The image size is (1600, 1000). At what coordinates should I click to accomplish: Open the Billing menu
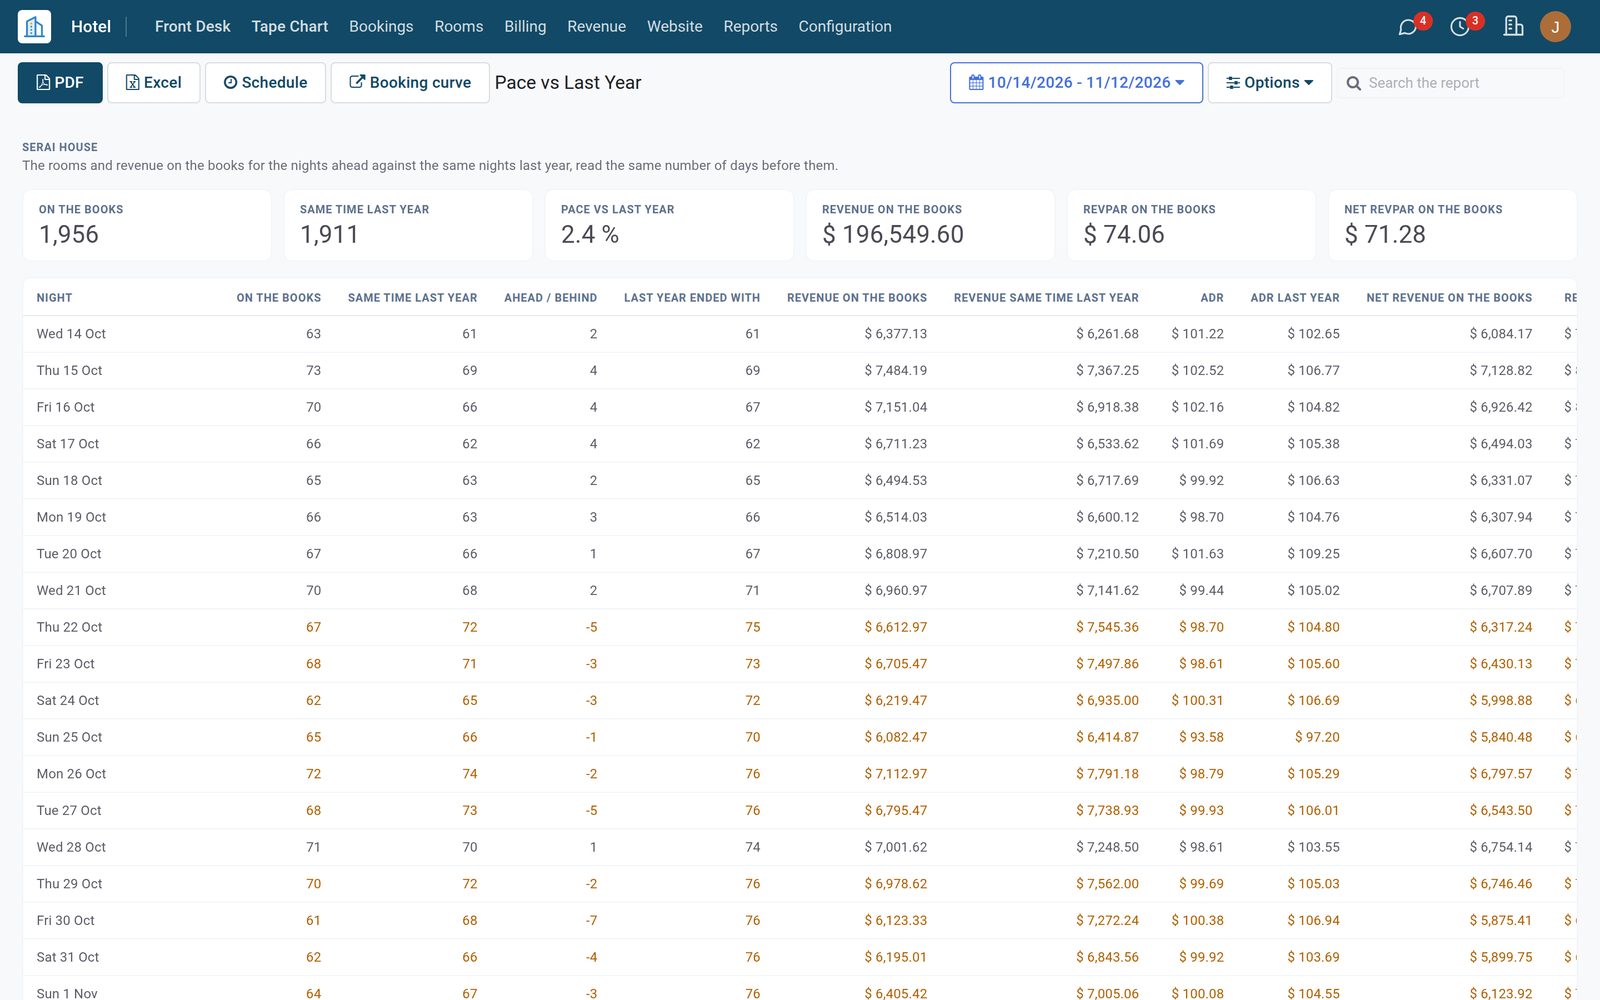pos(525,26)
